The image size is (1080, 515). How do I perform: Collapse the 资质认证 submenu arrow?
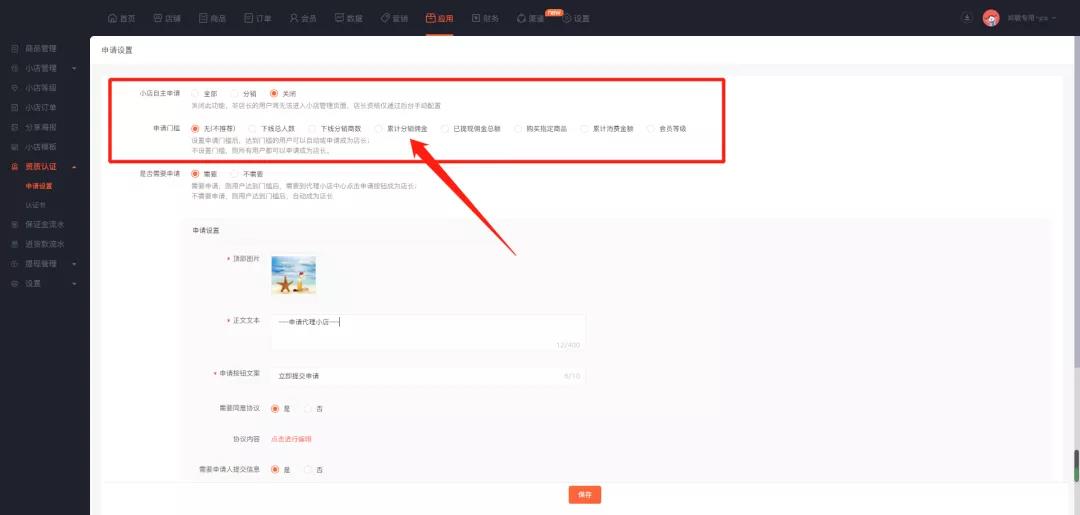(x=74, y=167)
